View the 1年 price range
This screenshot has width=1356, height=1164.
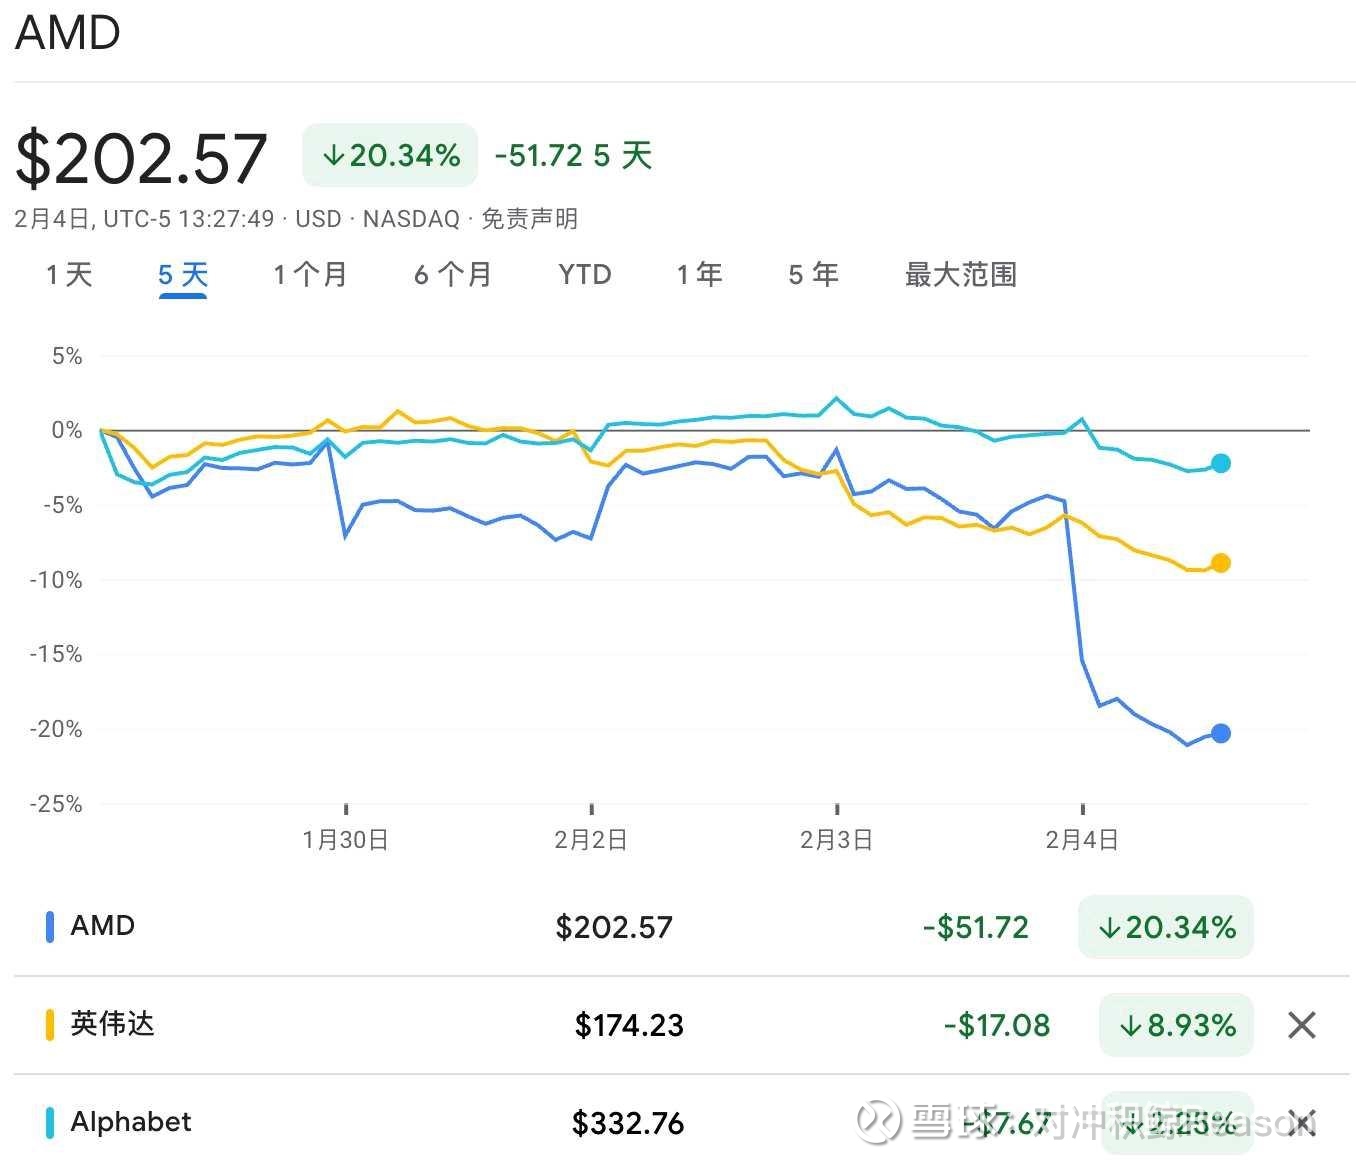(699, 275)
